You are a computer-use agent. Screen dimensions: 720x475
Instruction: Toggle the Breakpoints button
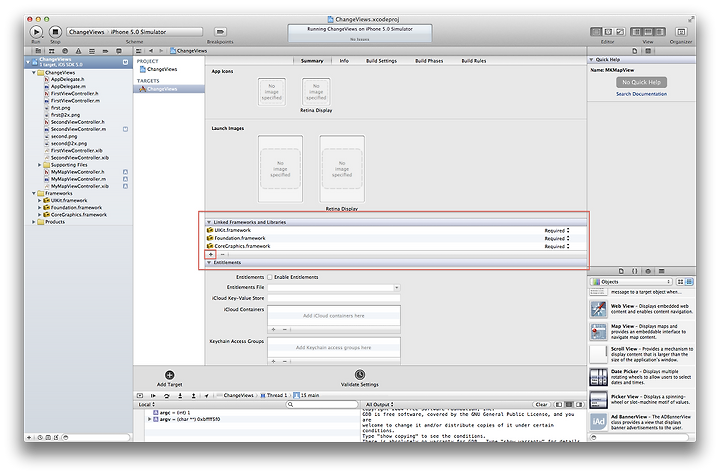[x=220, y=32]
